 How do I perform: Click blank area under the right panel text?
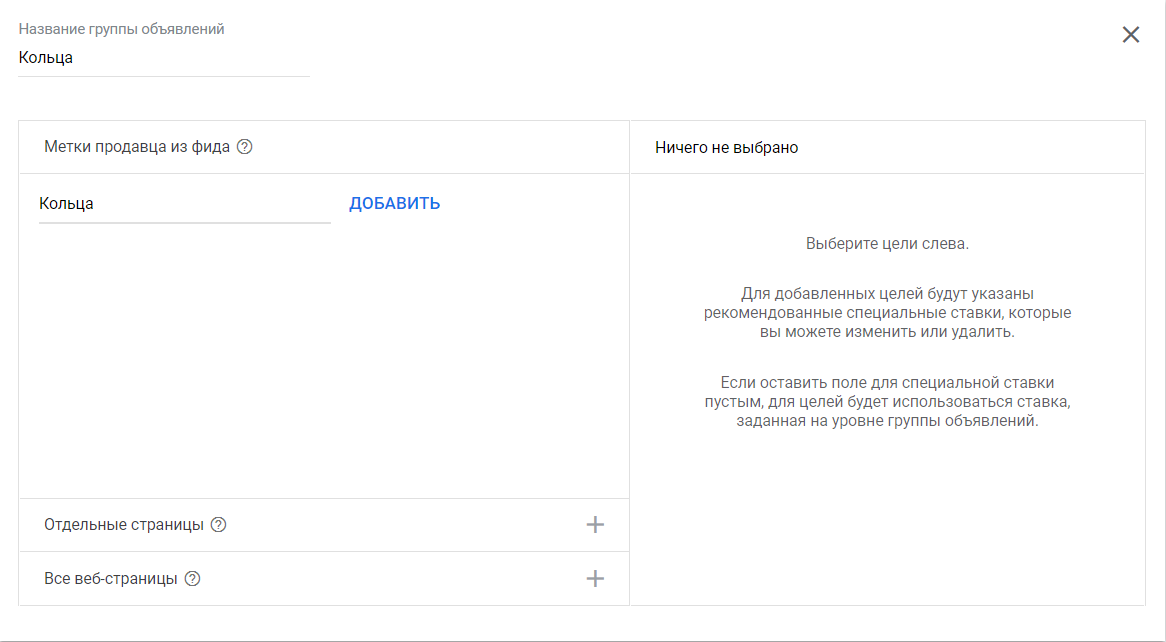point(887,520)
